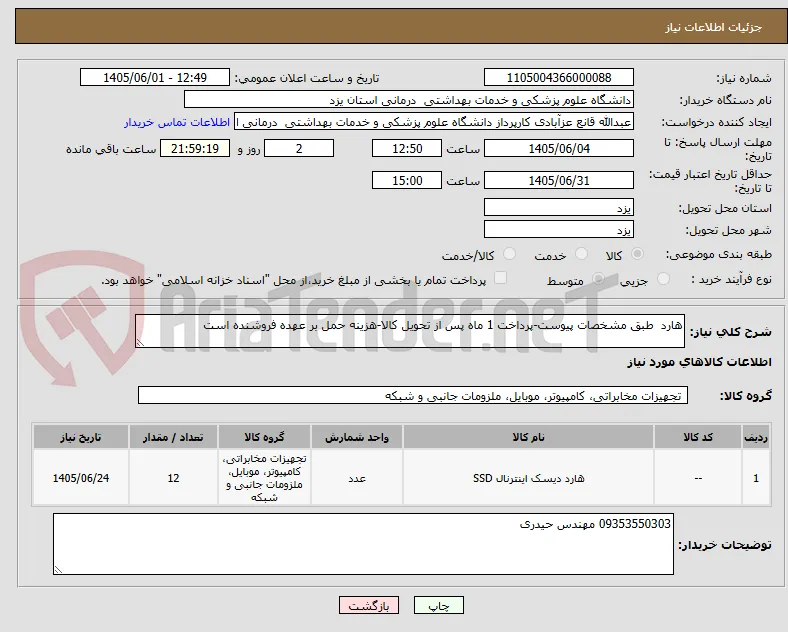Screen dimensions: 788x632
Task: Select the متوسط purchase type radio
Action: click(x=598, y=279)
